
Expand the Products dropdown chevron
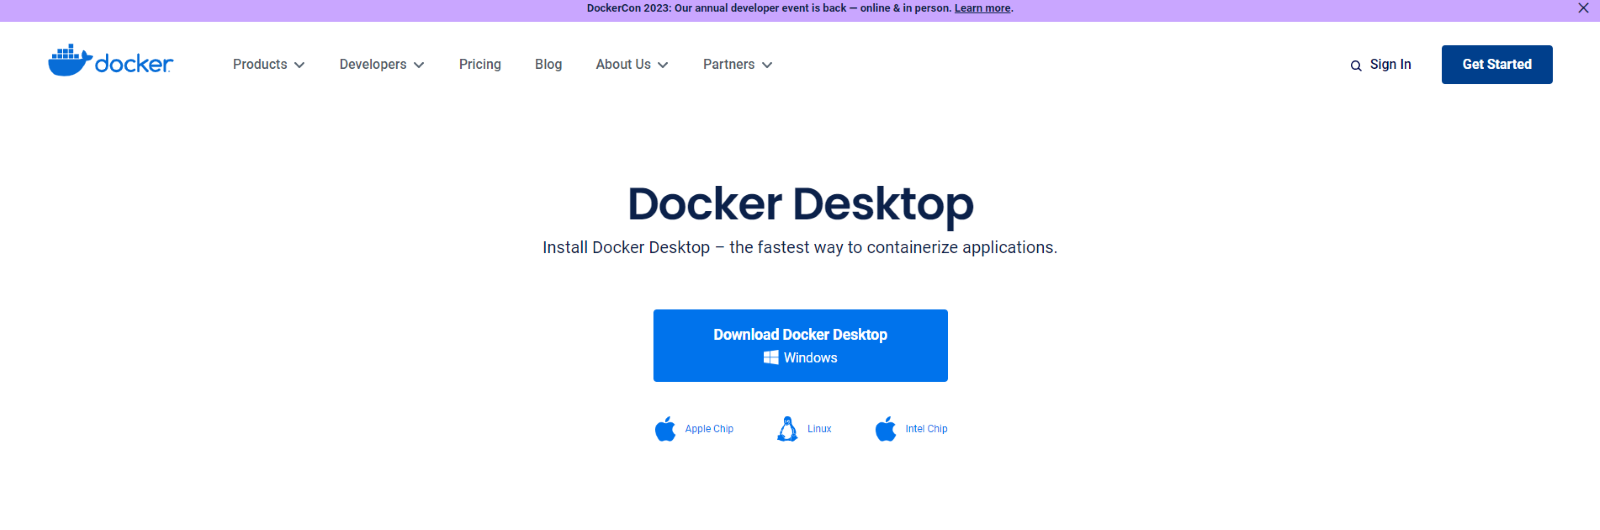pyautogui.click(x=299, y=65)
